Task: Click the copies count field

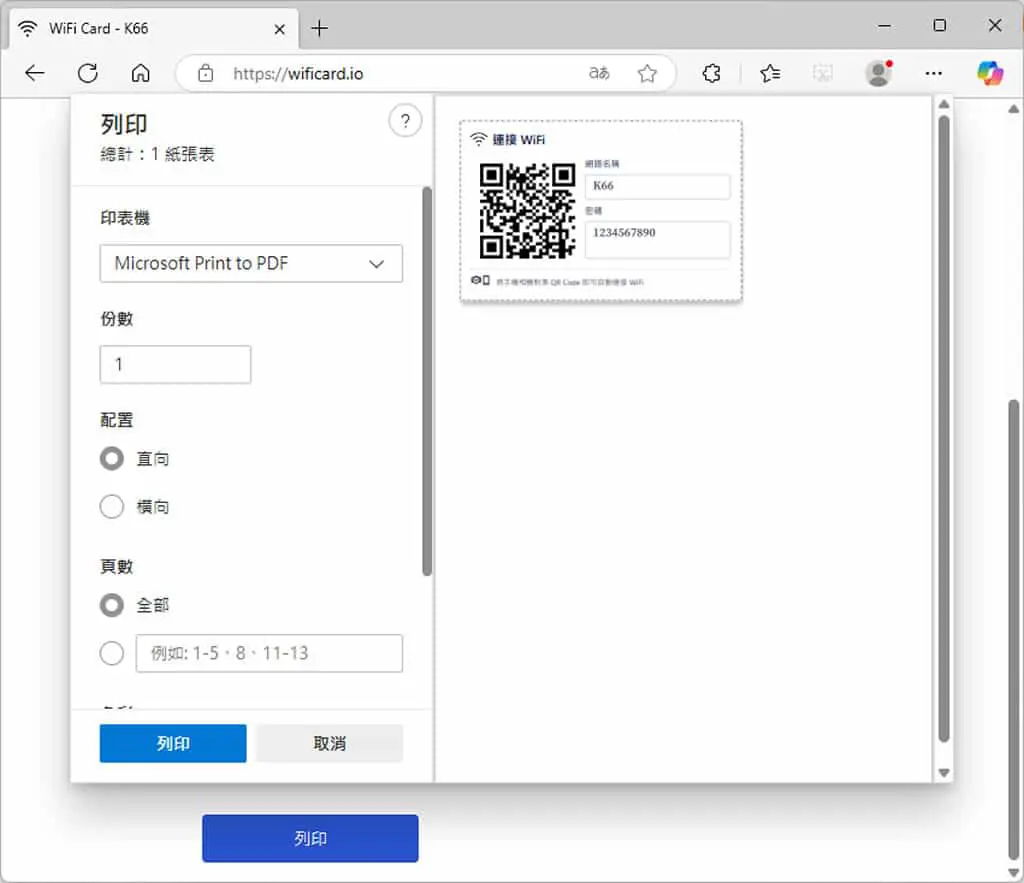Action: (175, 364)
